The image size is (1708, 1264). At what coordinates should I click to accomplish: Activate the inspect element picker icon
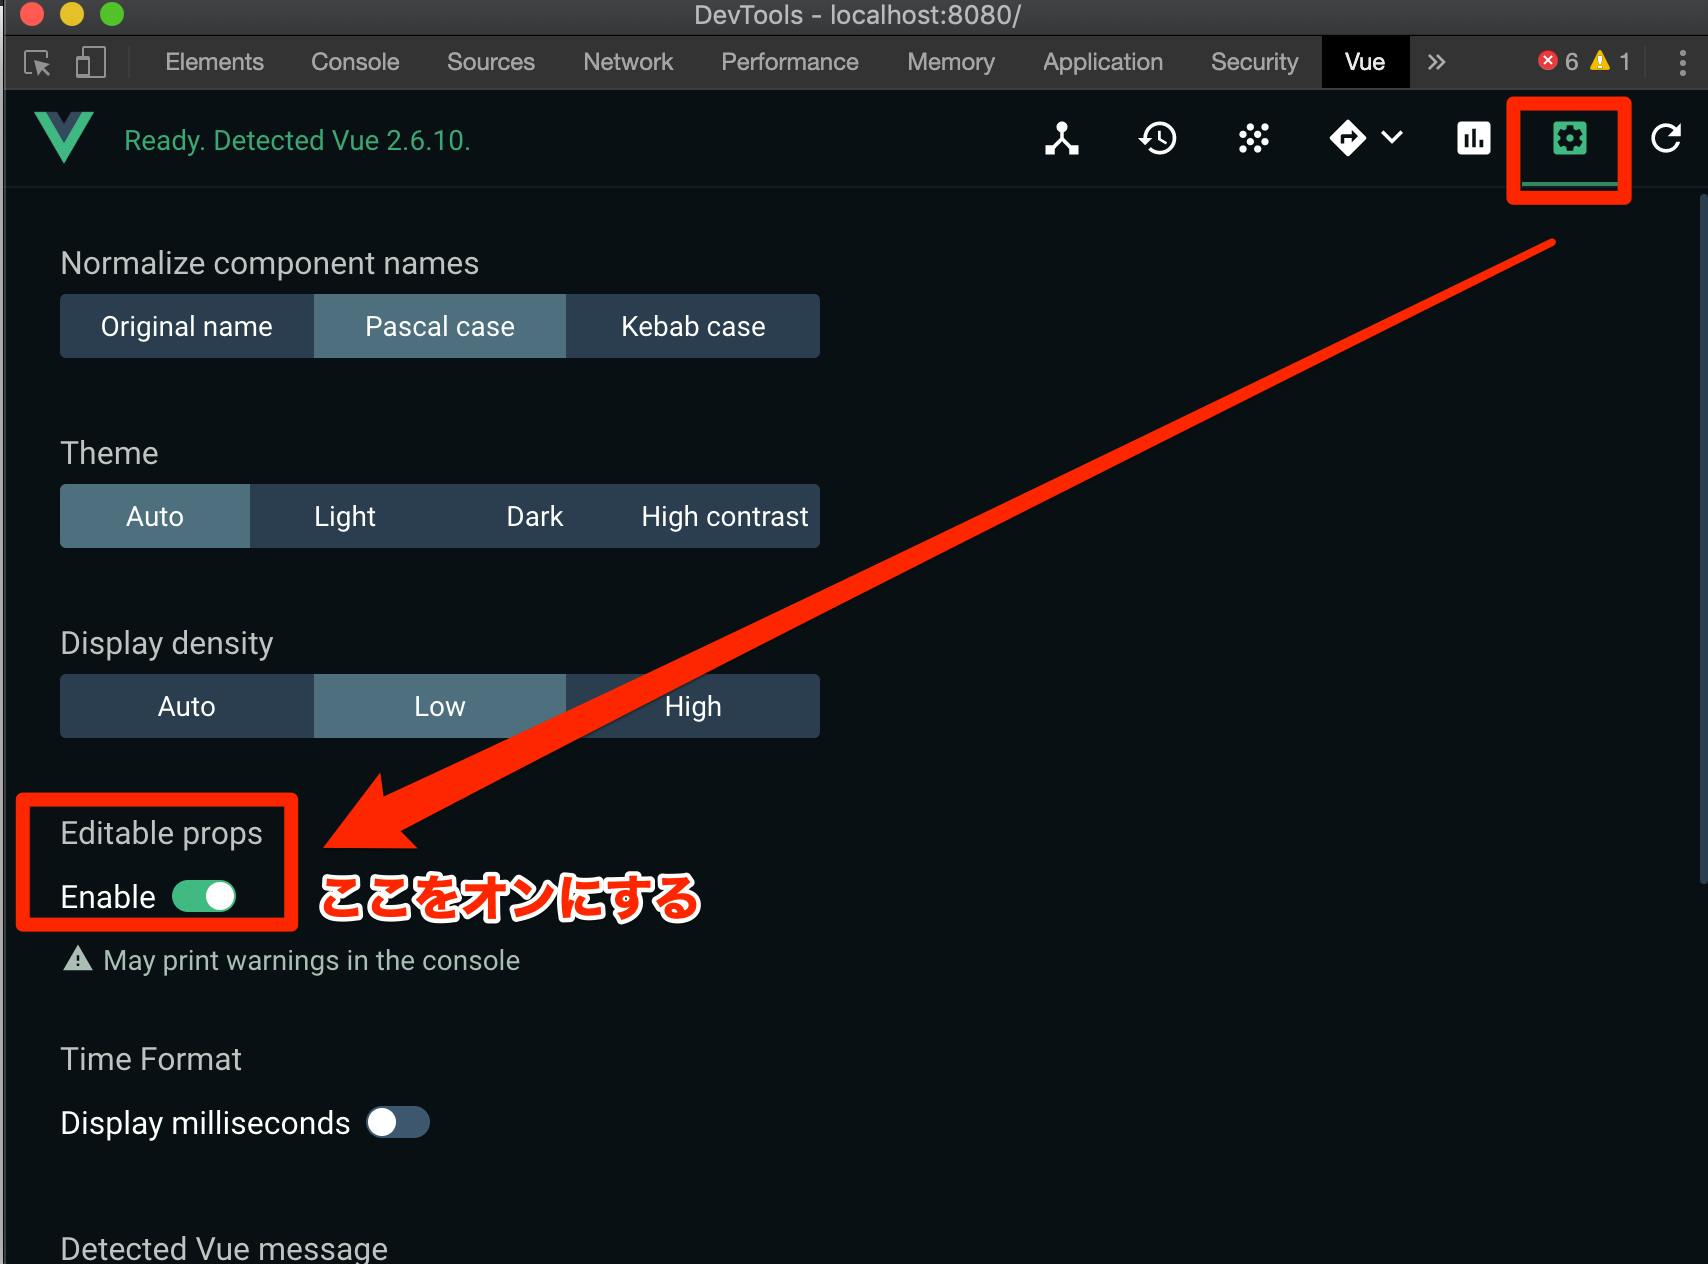(37, 63)
